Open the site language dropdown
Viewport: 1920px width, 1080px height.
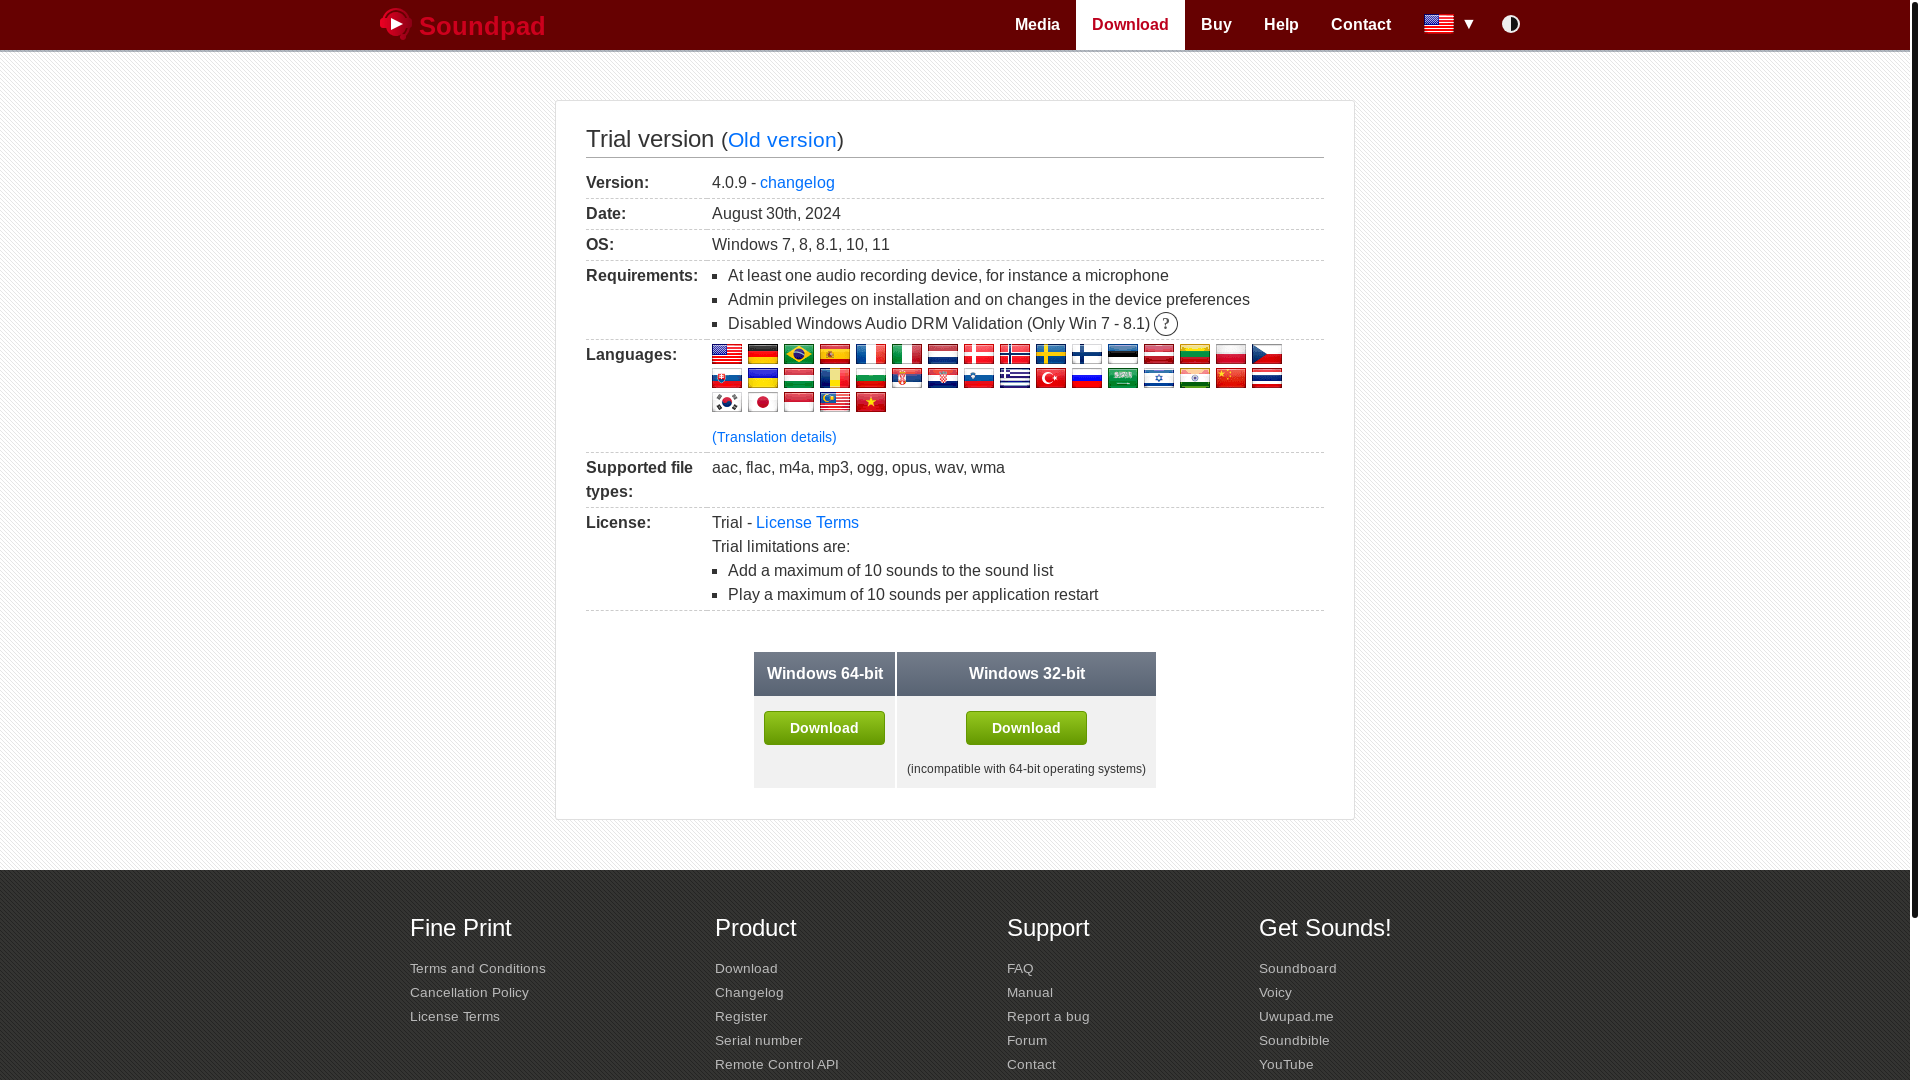click(x=1449, y=24)
